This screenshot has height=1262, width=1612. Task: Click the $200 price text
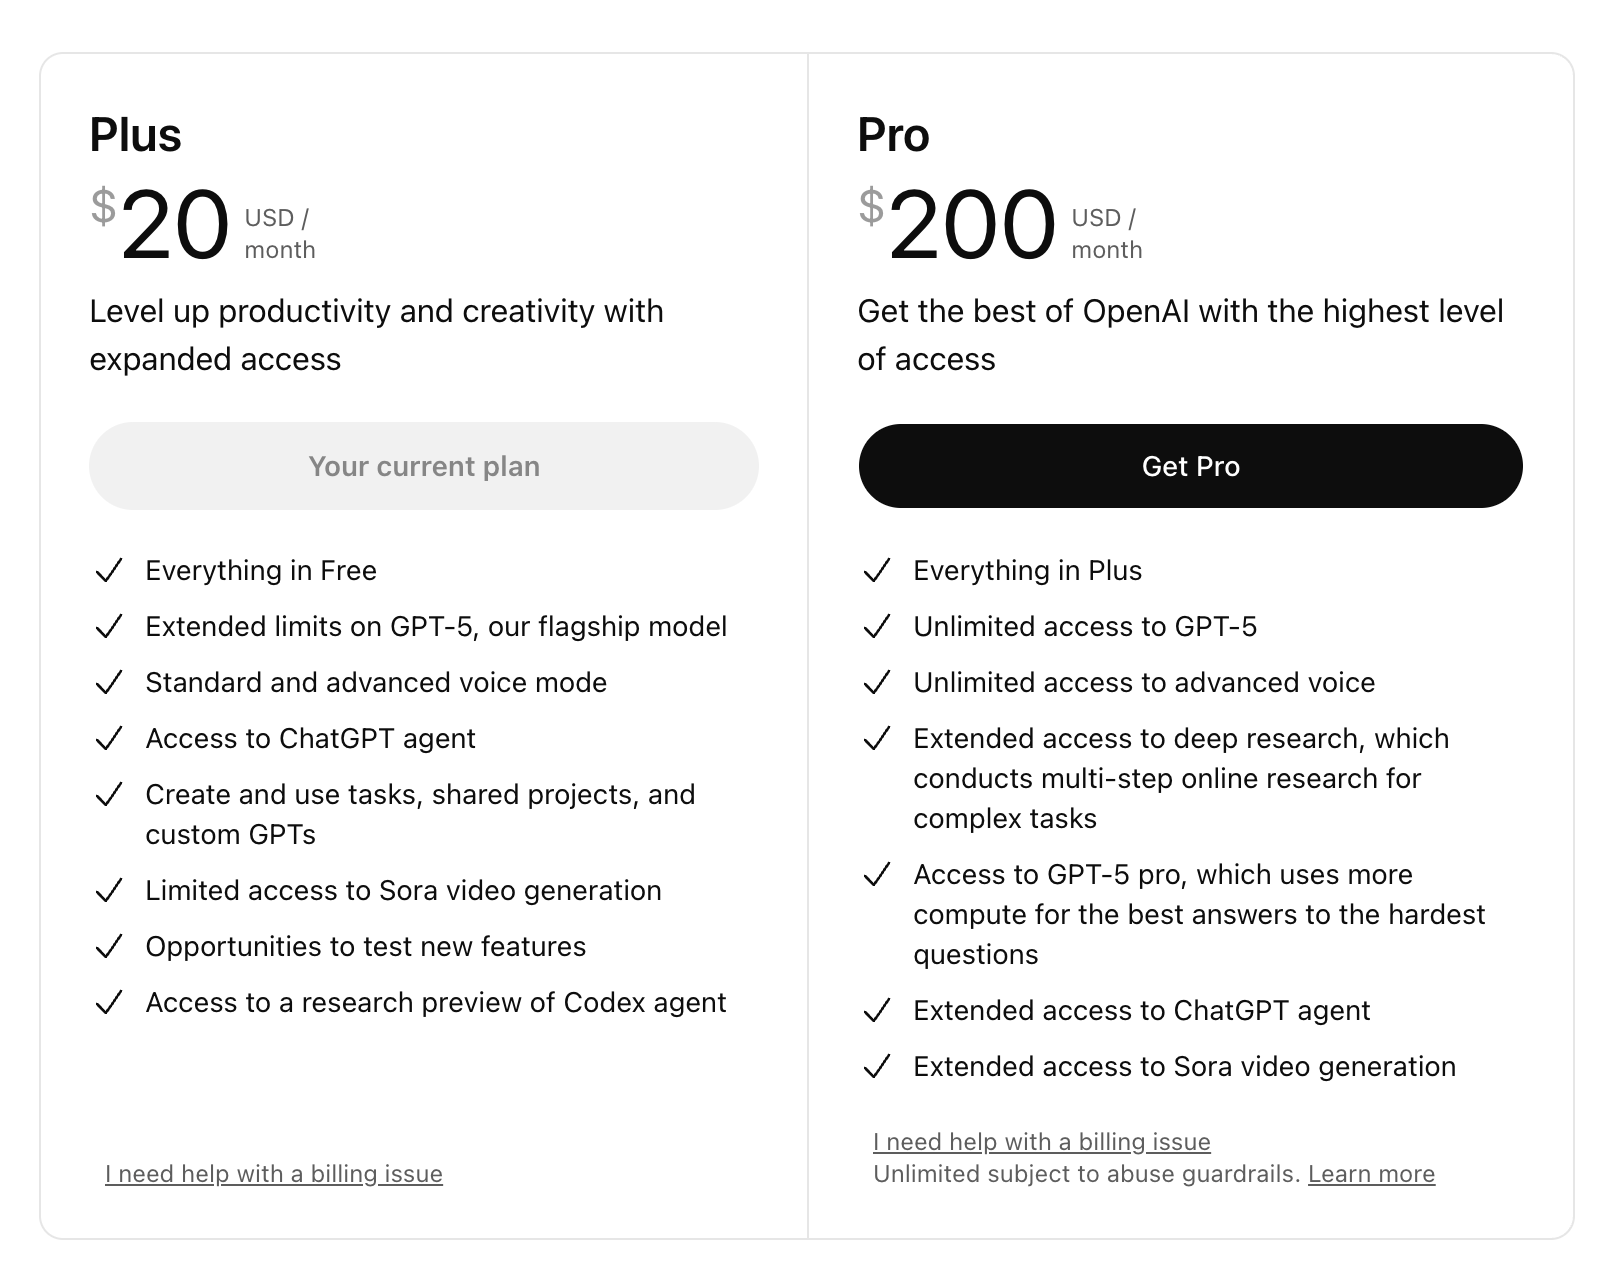(970, 226)
